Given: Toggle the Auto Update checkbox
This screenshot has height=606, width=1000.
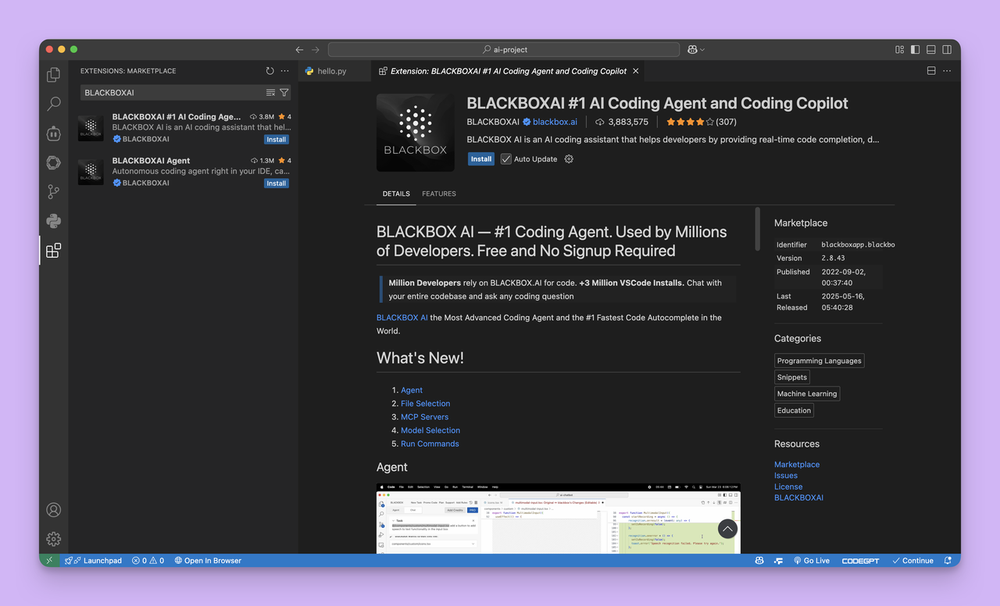Looking at the screenshot, I should click(506, 159).
